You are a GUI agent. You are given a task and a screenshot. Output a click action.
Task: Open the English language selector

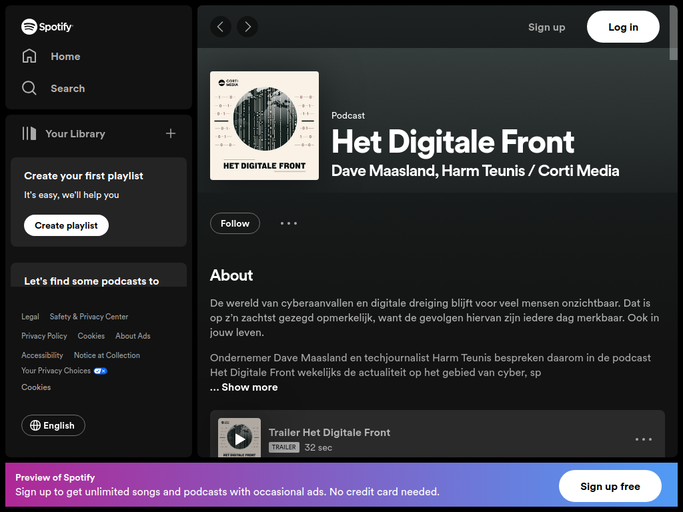point(53,425)
